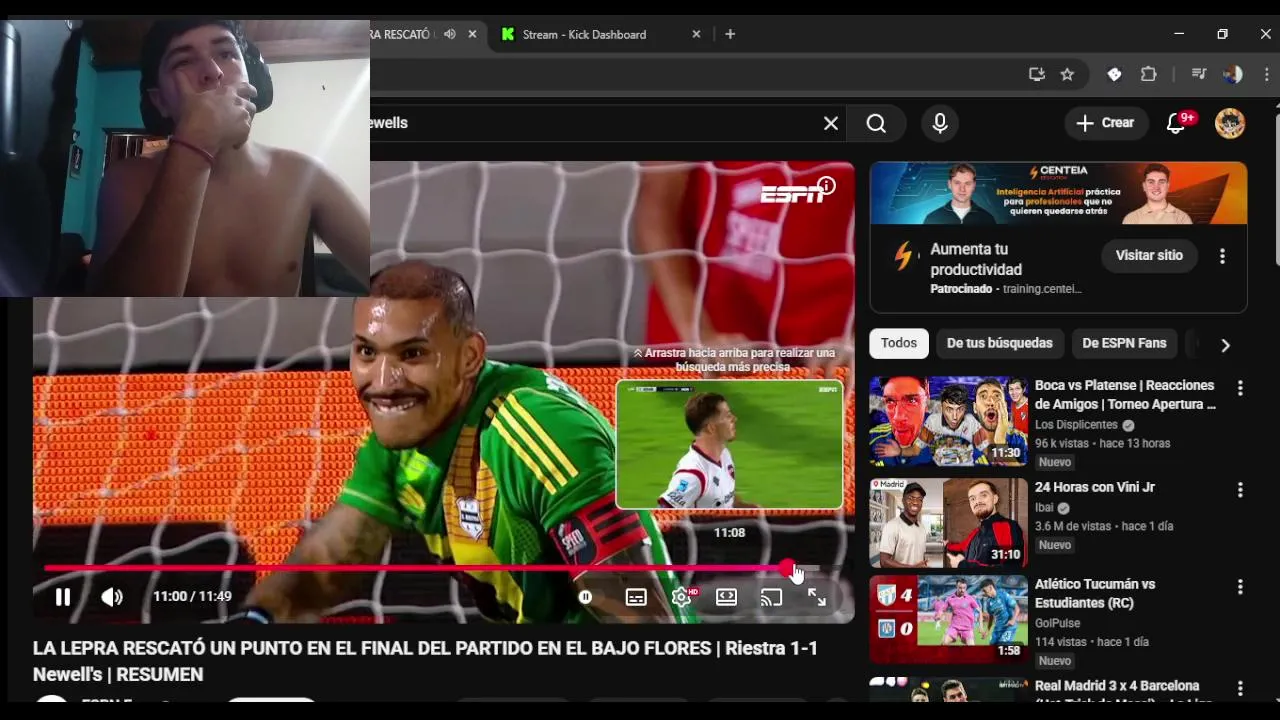The height and width of the screenshot is (720, 1280).
Task: Click the Centeia ad banner image
Action: point(1058,193)
